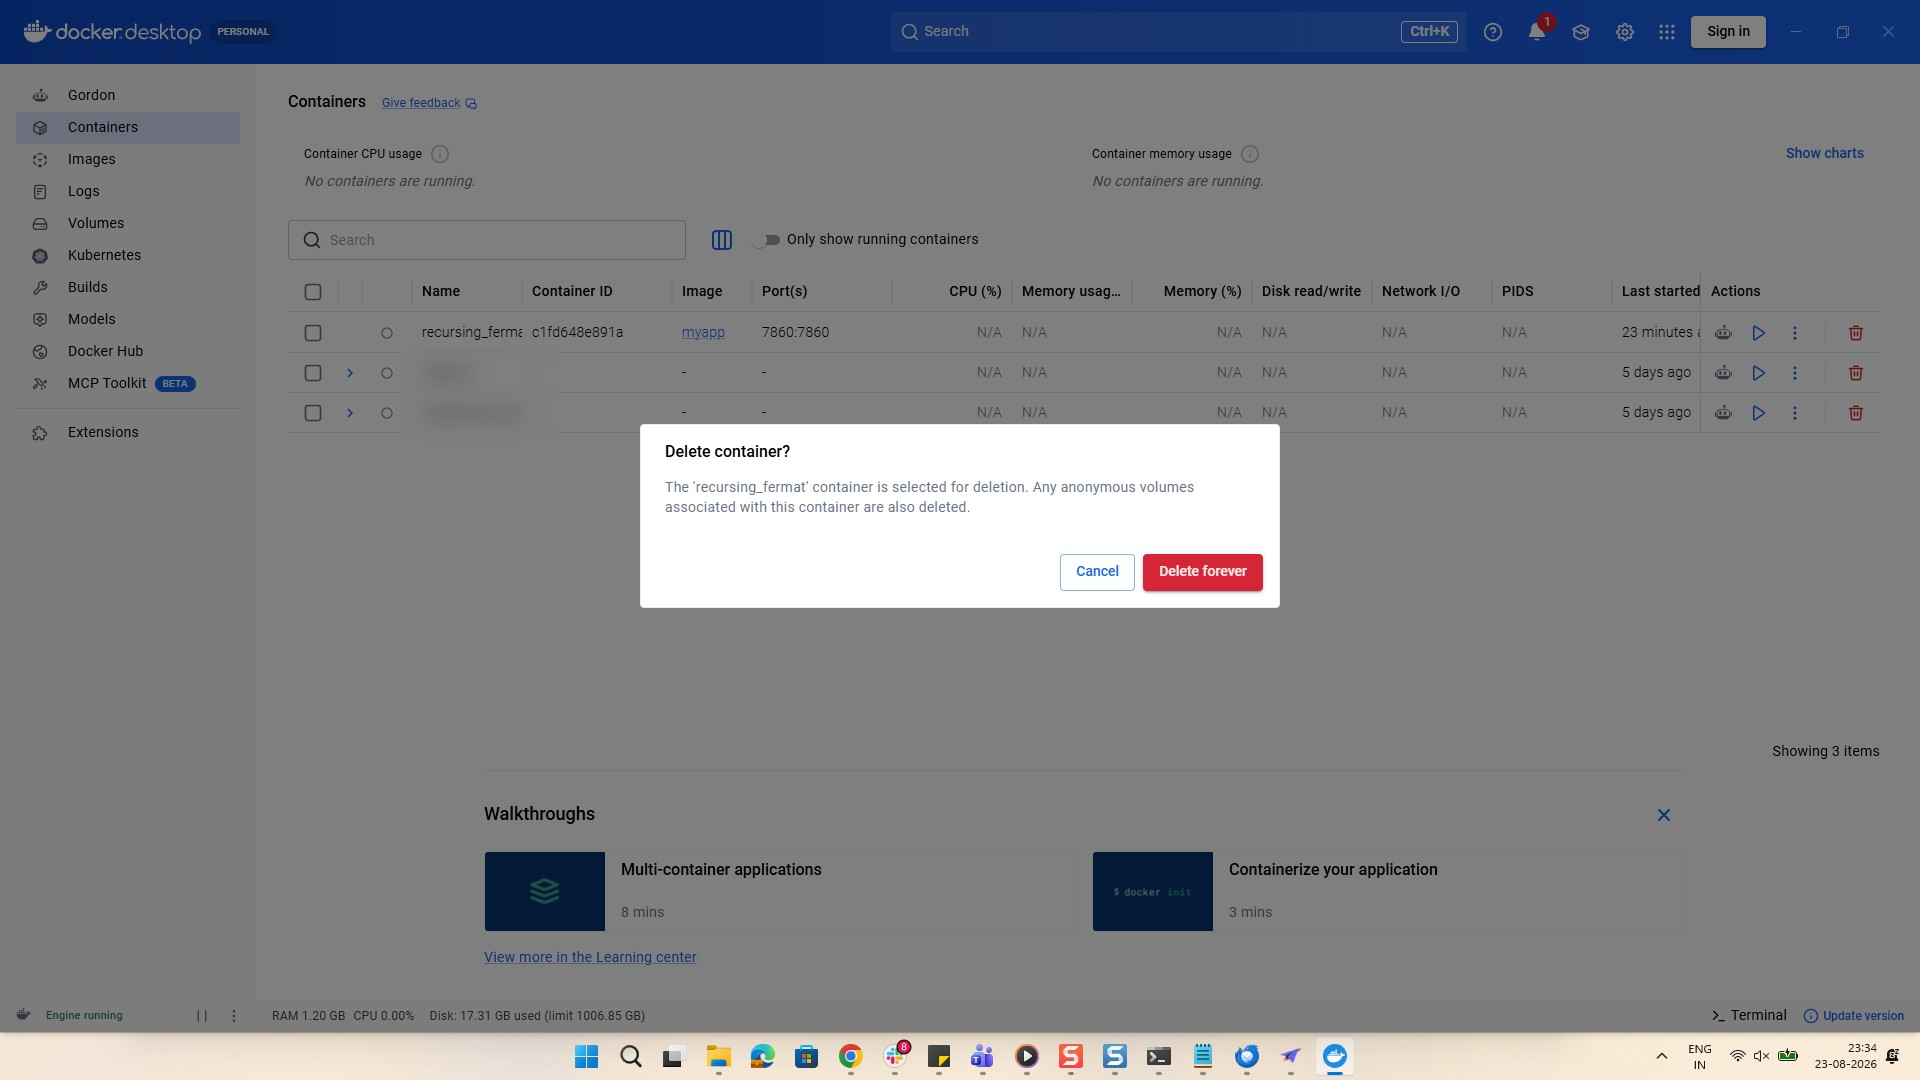Open Builds in the sidebar

coord(128,287)
